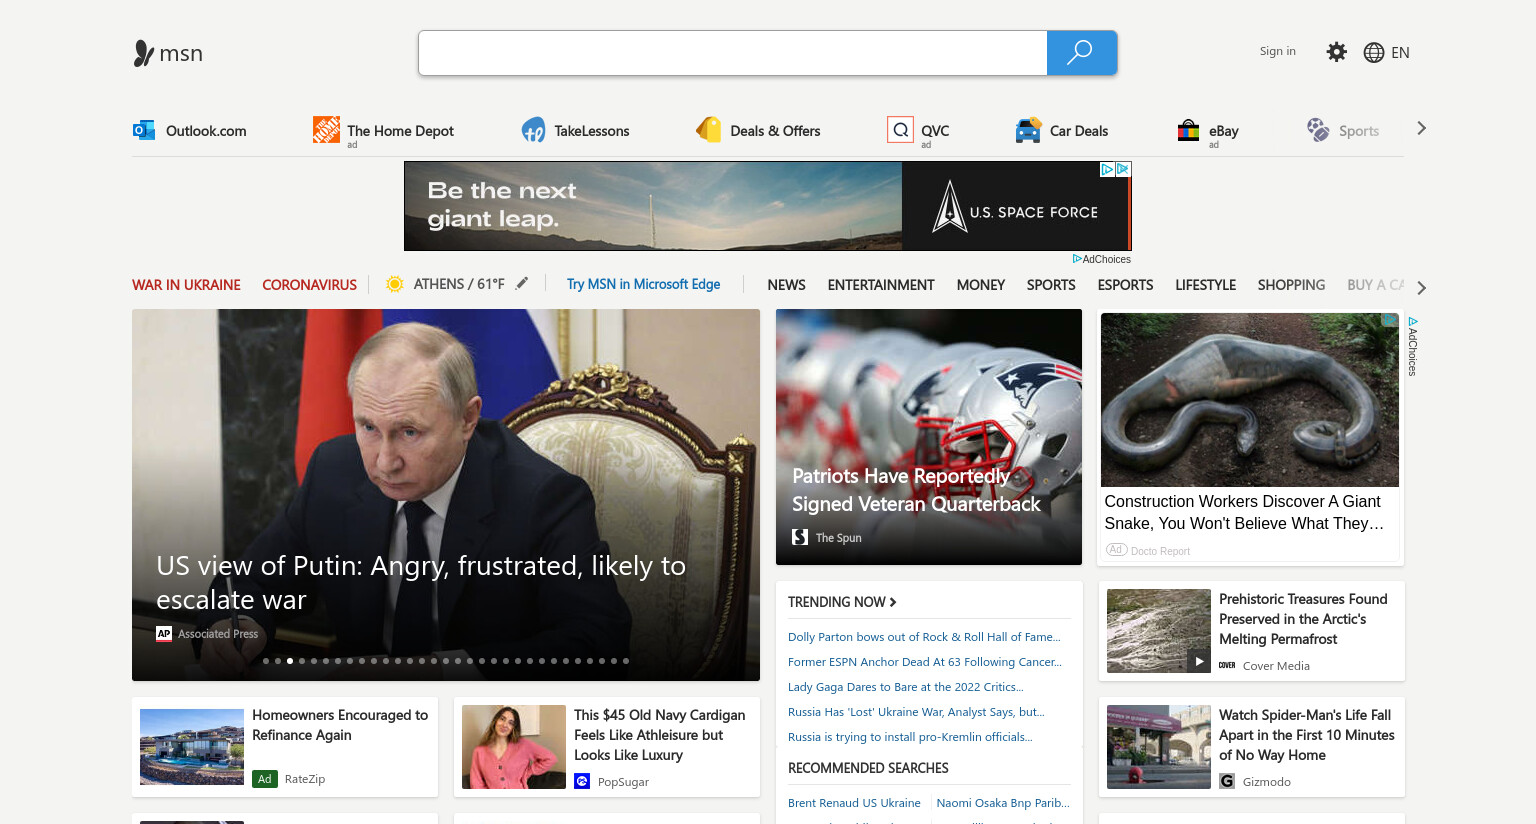Image resolution: width=1536 pixels, height=824 pixels.
Task: Edit location with the pencil icon
Action: click(522, 284)
